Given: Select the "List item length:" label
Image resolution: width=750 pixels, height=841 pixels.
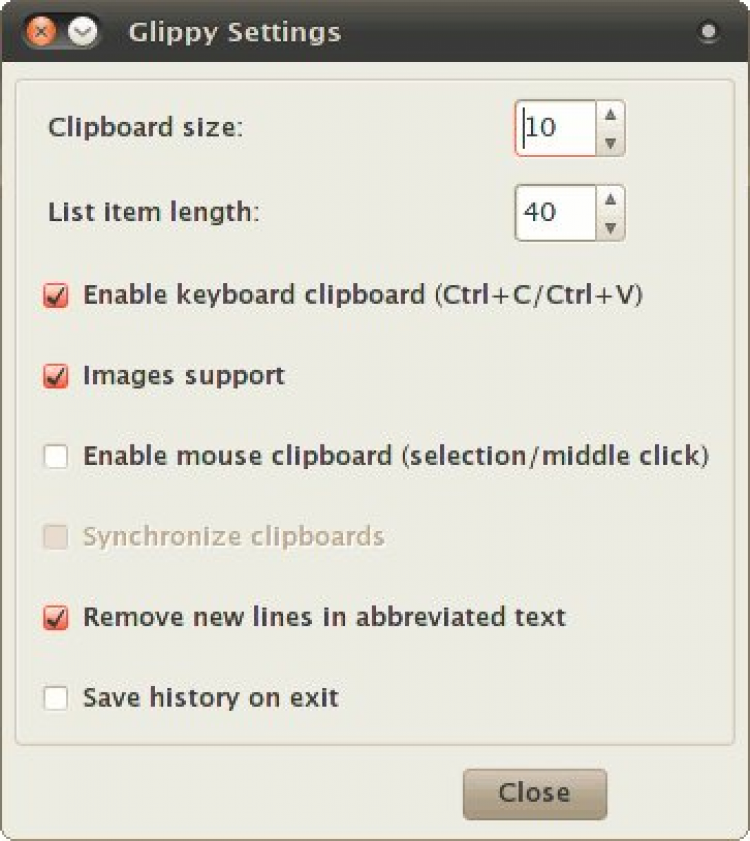Looking at the screenshot, I should [x=153, y=213].
